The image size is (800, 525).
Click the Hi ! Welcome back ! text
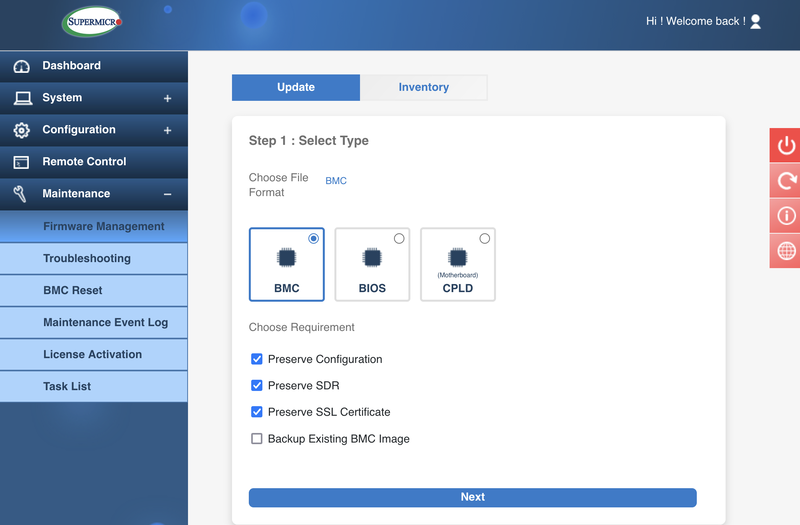(x=695, y=21)
